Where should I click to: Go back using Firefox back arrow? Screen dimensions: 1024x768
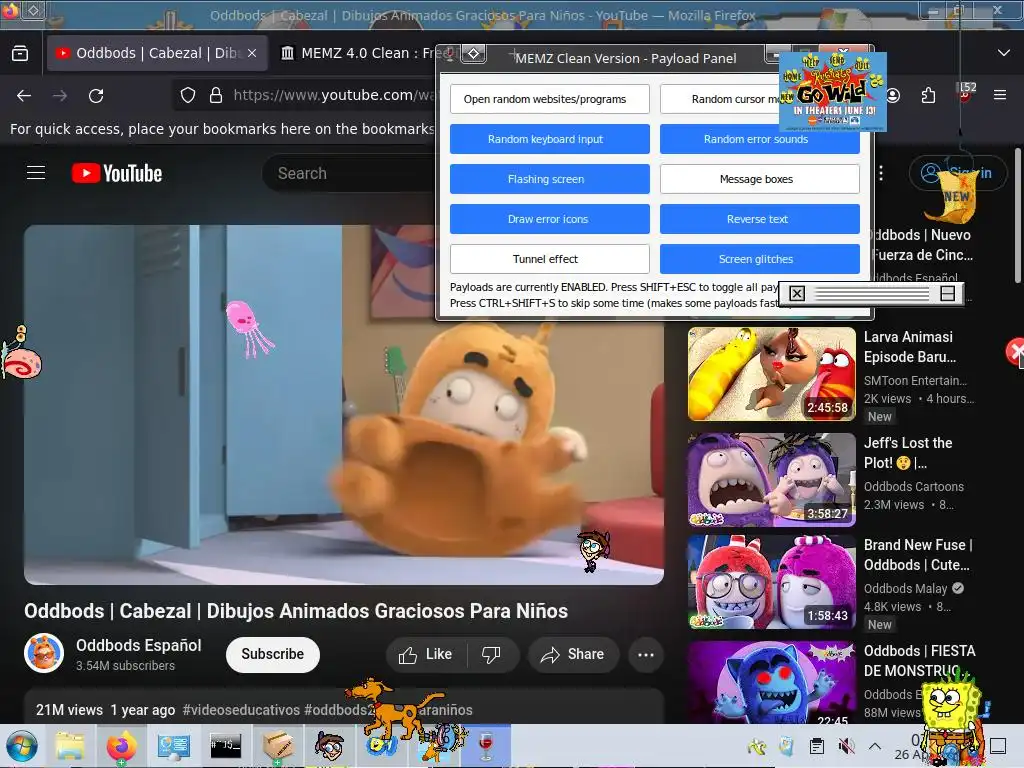pos(24,96)
